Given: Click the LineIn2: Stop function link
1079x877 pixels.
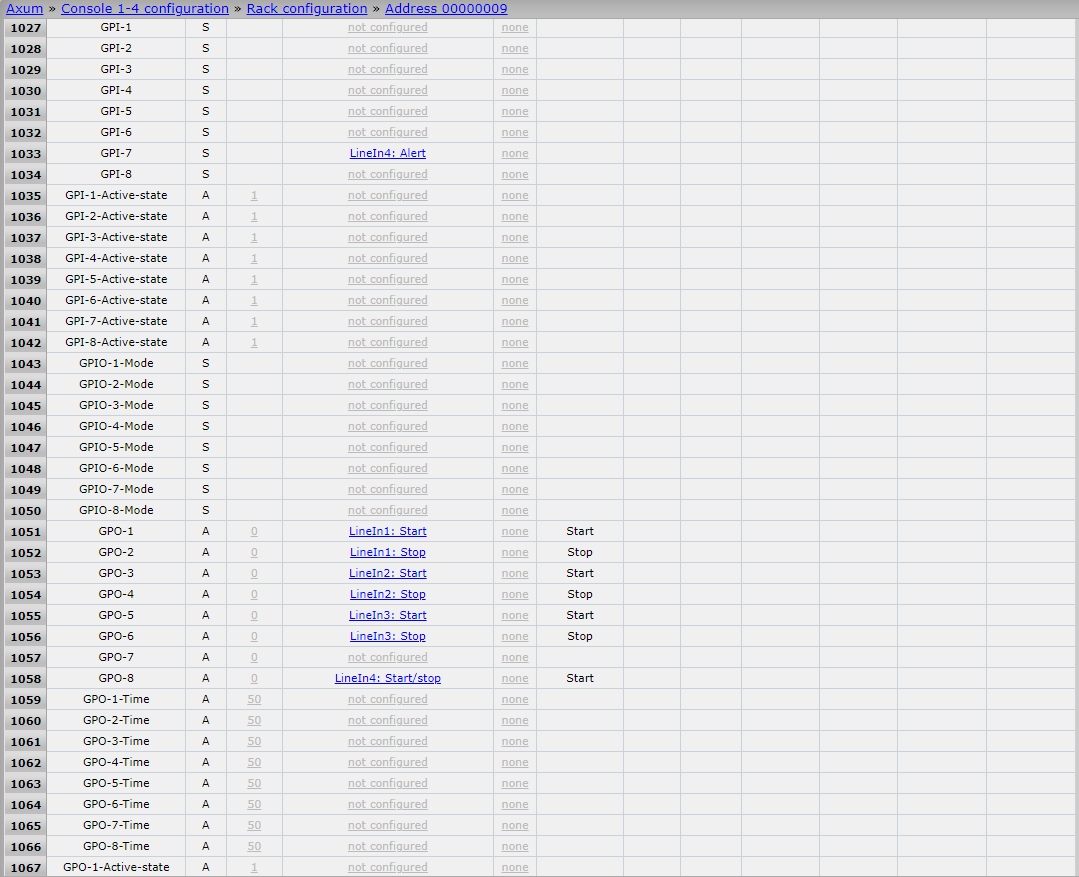Looking at the screenshot, I should pos(387,595).
